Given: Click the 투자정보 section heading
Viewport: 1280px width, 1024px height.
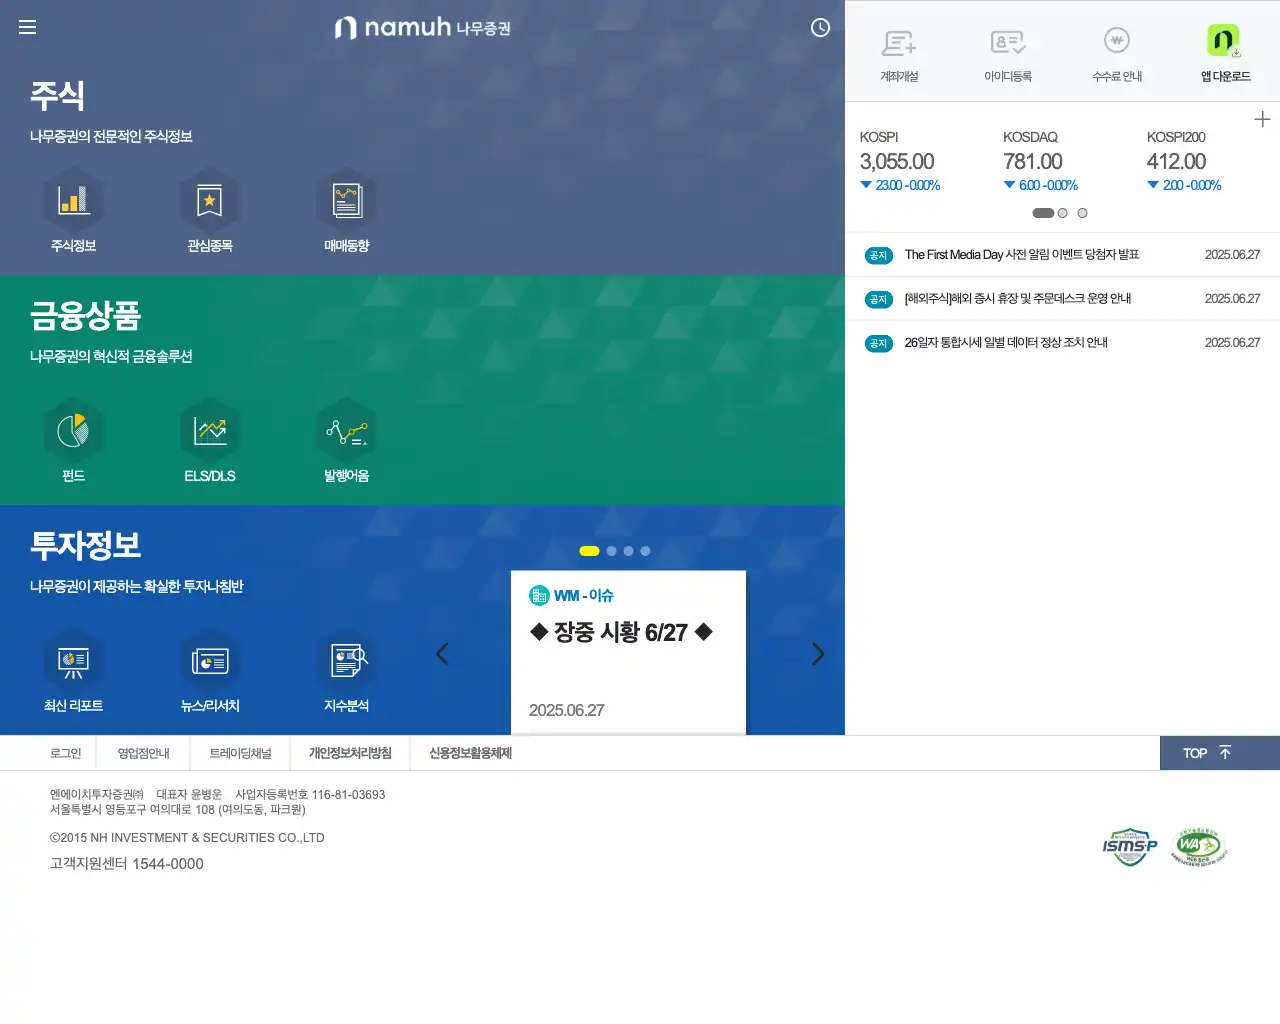Looking at the screenshot, I should [85, 546].
